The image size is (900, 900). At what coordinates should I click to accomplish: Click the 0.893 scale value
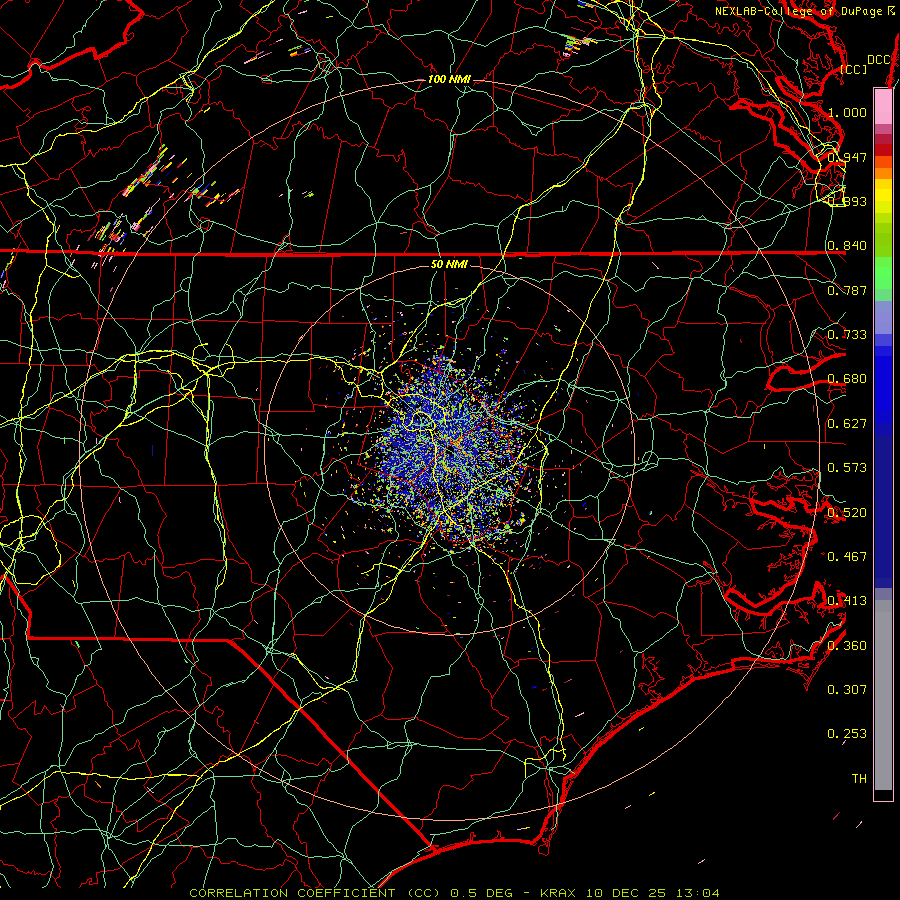(847, 201)
